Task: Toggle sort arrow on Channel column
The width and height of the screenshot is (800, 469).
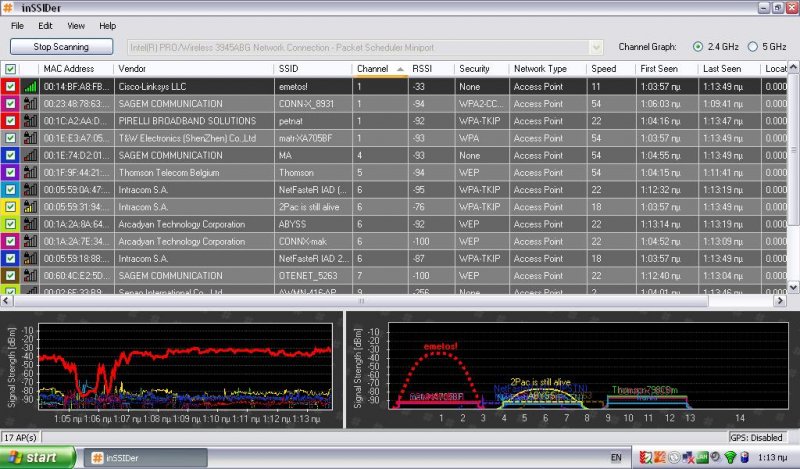Action: tap(401, 69)
